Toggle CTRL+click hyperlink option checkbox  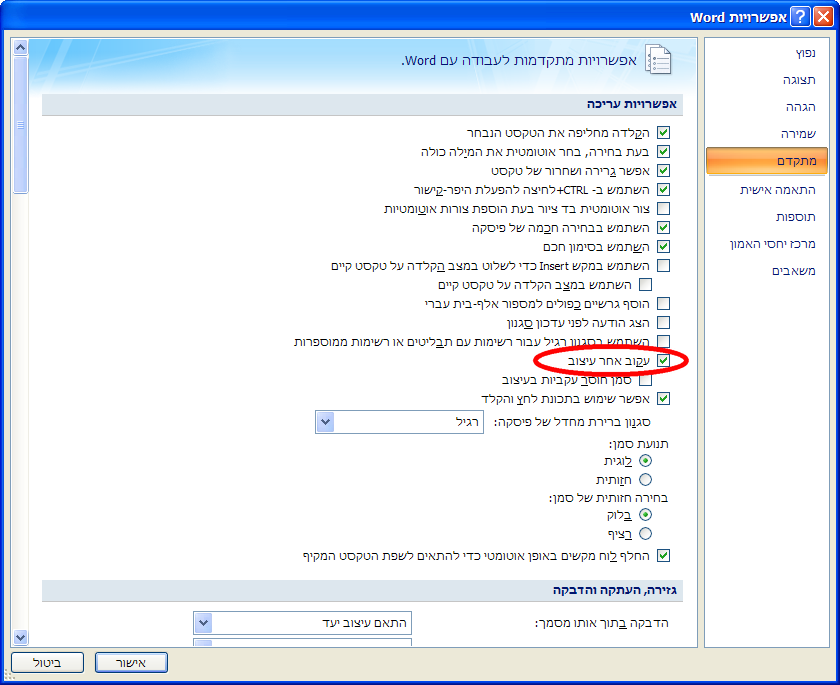pyautogui.click(x=663, y=190)
